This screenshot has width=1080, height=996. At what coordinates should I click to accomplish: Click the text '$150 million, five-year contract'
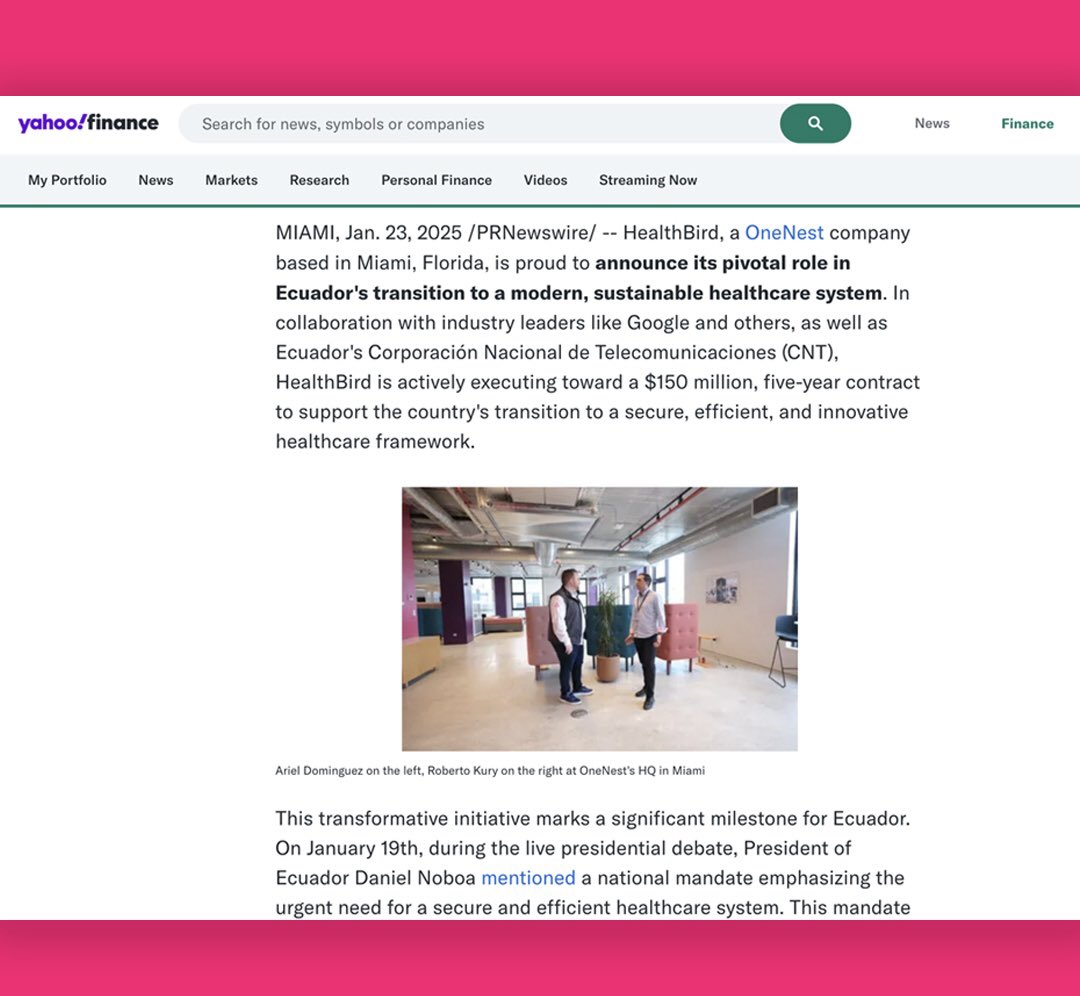(x=782, y=382)
